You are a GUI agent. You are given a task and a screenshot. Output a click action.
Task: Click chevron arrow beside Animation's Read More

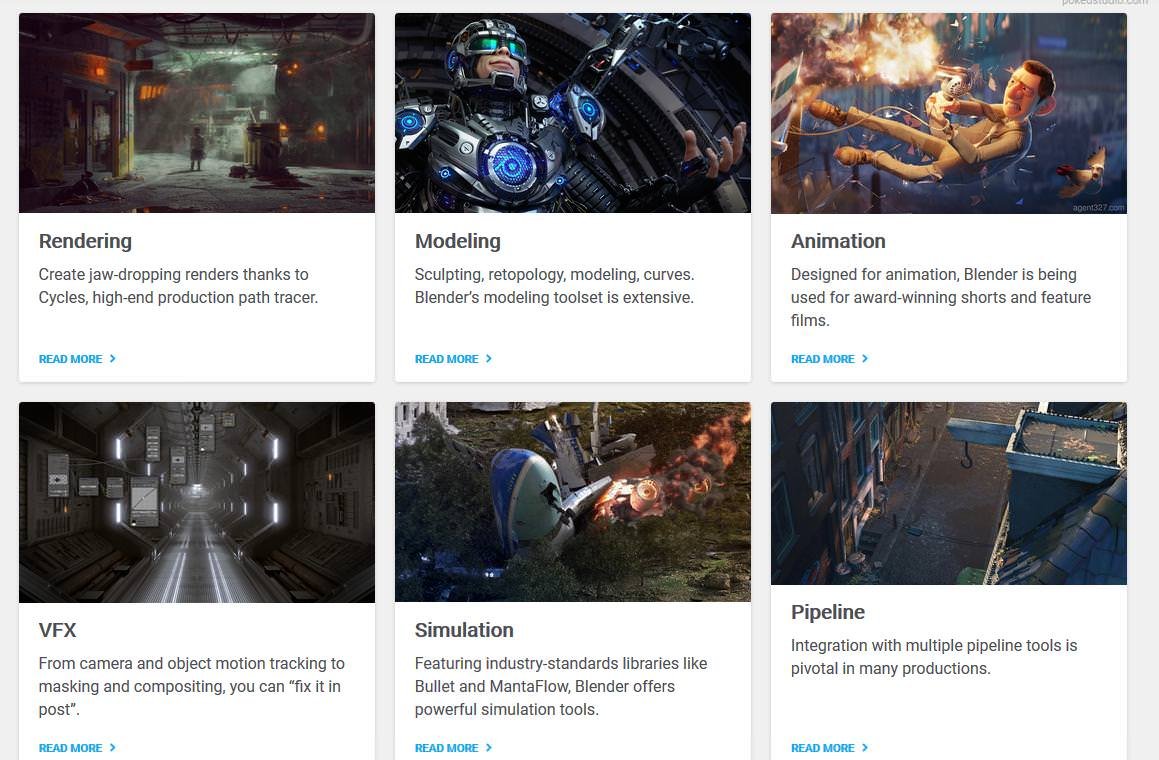[x=865, y=359]
